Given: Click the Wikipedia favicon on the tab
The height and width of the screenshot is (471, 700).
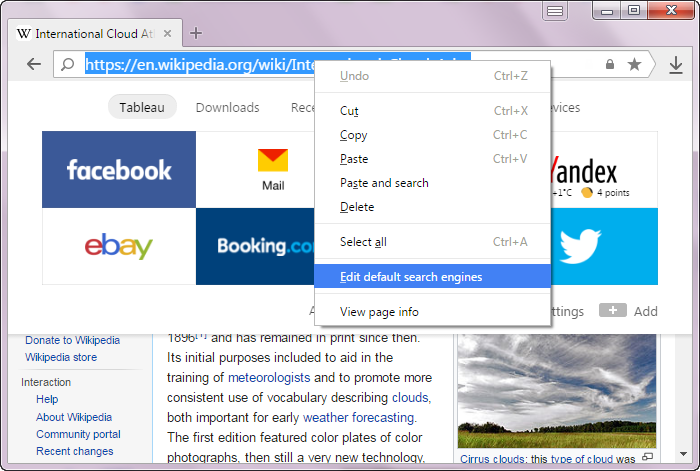Looking at the screenshot, I should (x=24, y=33).
